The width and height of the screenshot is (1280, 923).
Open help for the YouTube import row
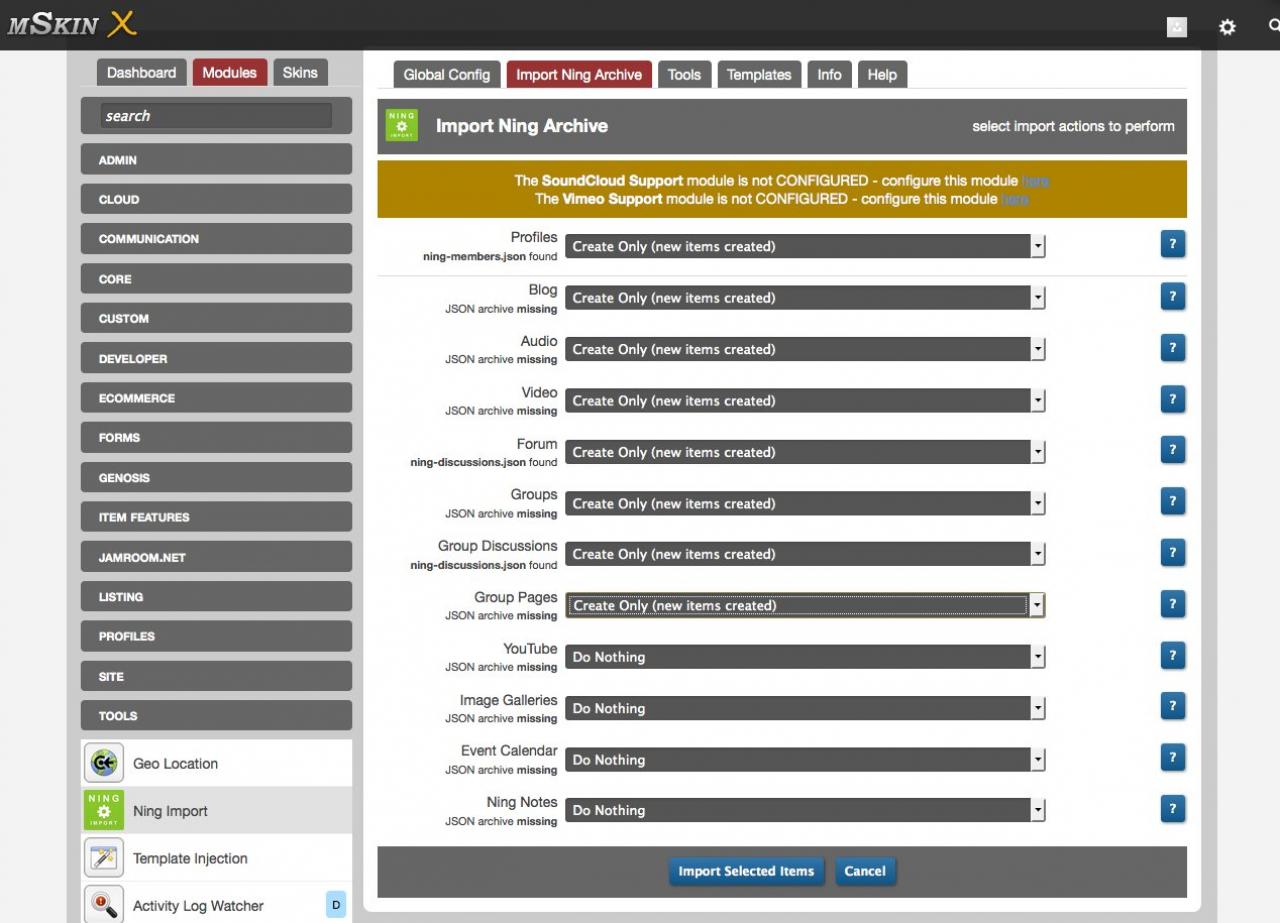[x=1172, y=656]
